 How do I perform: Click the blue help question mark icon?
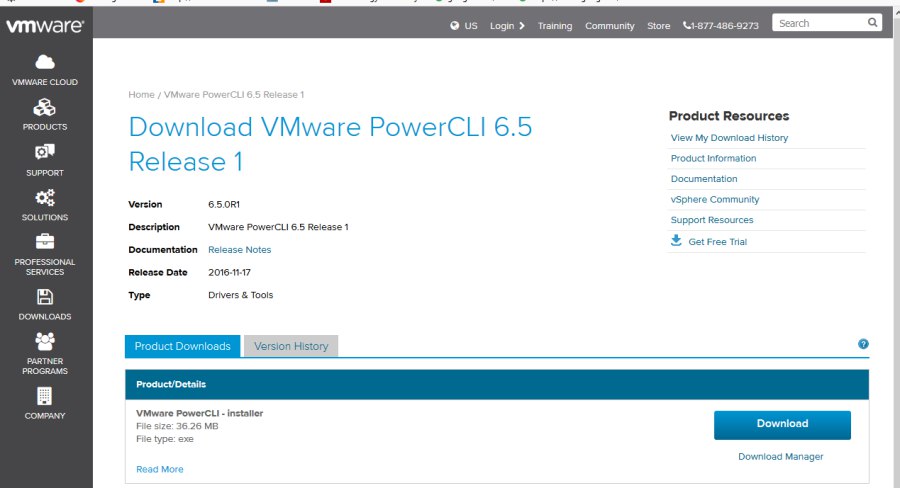click(863, 344)
